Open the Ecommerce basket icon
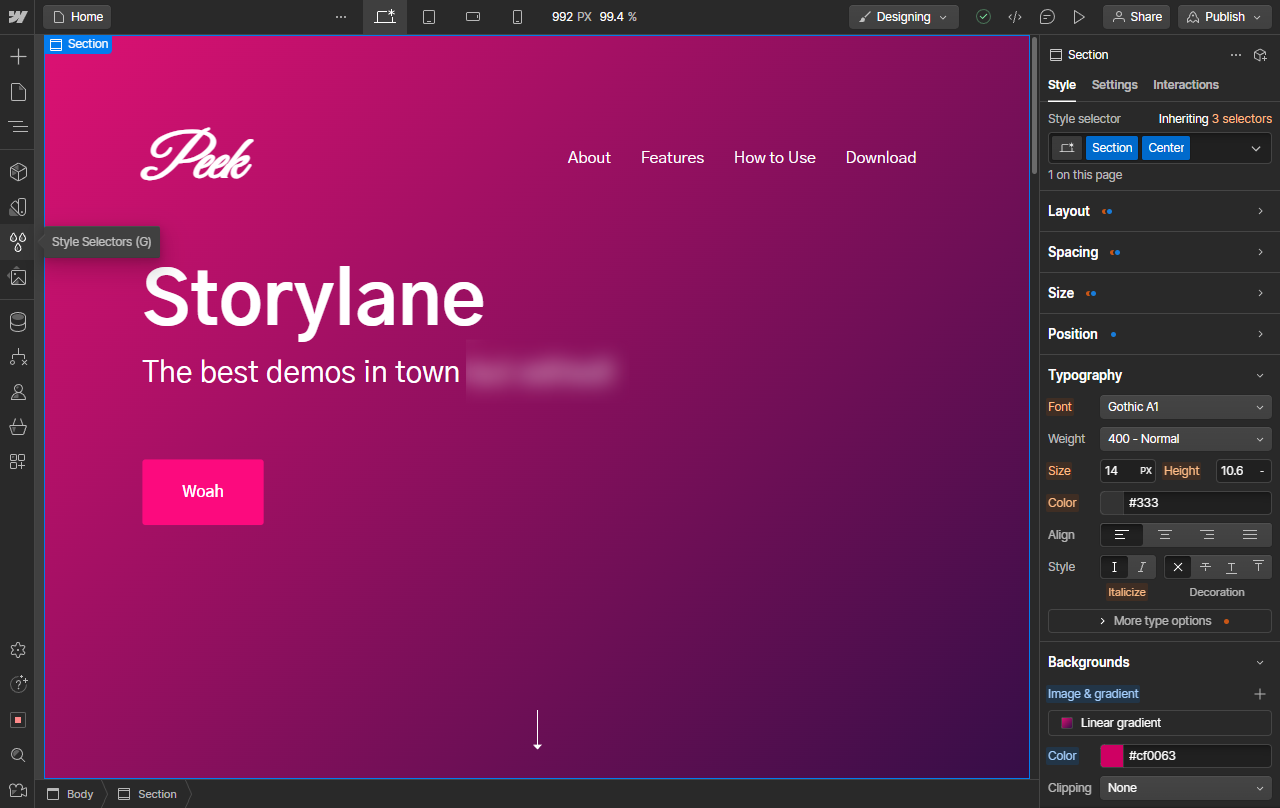Image resolution: width=1280 pixels, height=808 pixels. (18, 427)
